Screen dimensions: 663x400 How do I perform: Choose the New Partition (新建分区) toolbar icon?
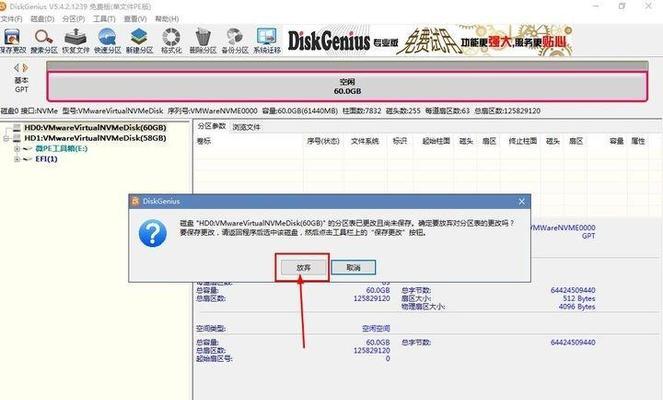point(139,41)
